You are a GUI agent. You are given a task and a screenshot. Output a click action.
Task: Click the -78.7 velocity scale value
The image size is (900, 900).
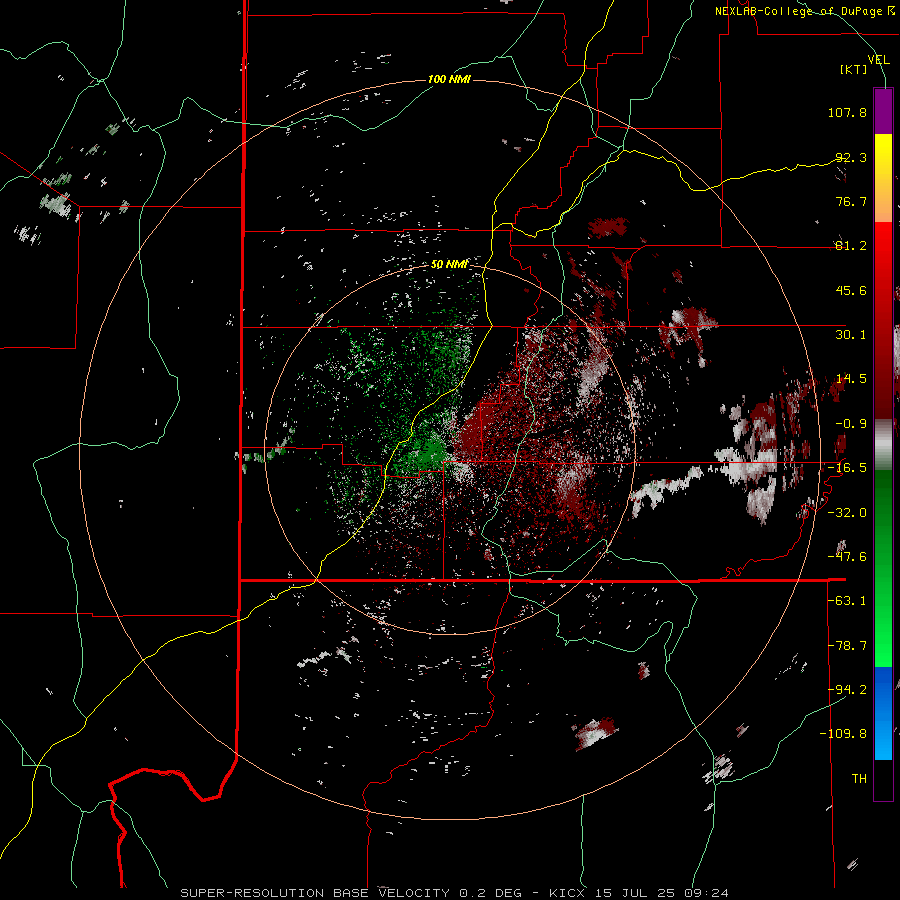847,646
